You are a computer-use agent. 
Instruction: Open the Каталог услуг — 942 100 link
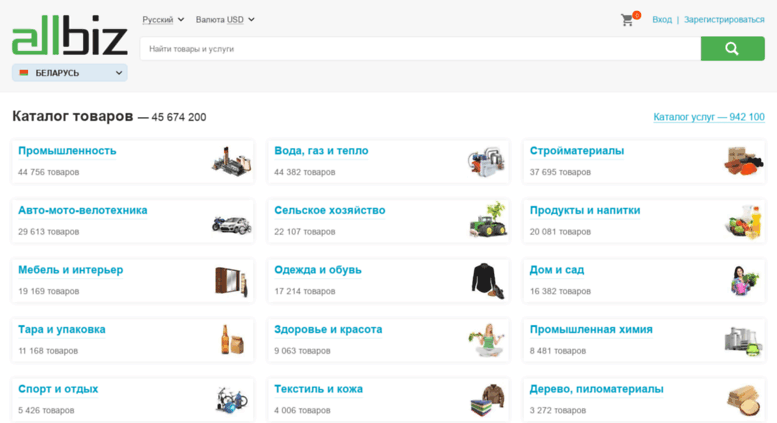[x=709, y=117]
